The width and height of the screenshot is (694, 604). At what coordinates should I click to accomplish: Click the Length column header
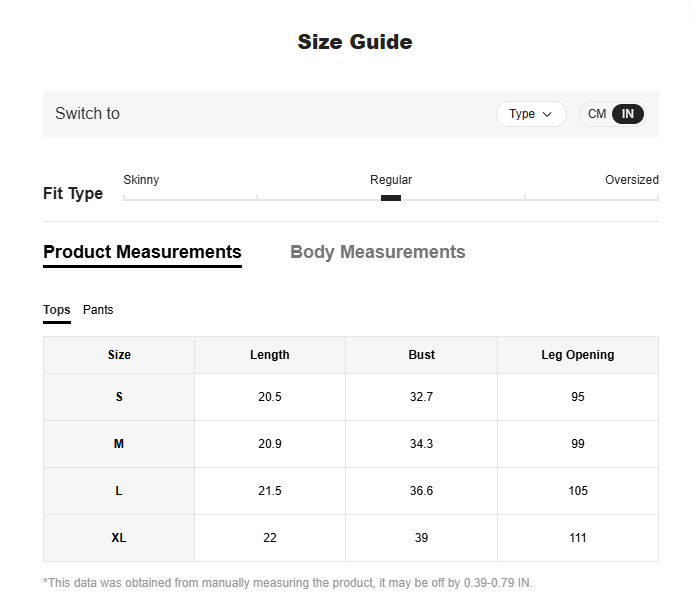tap(270, 355)
